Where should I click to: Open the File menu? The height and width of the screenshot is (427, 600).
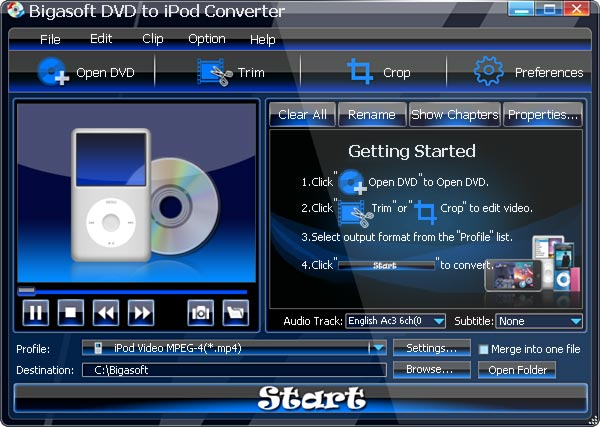(x=50, y=39)
